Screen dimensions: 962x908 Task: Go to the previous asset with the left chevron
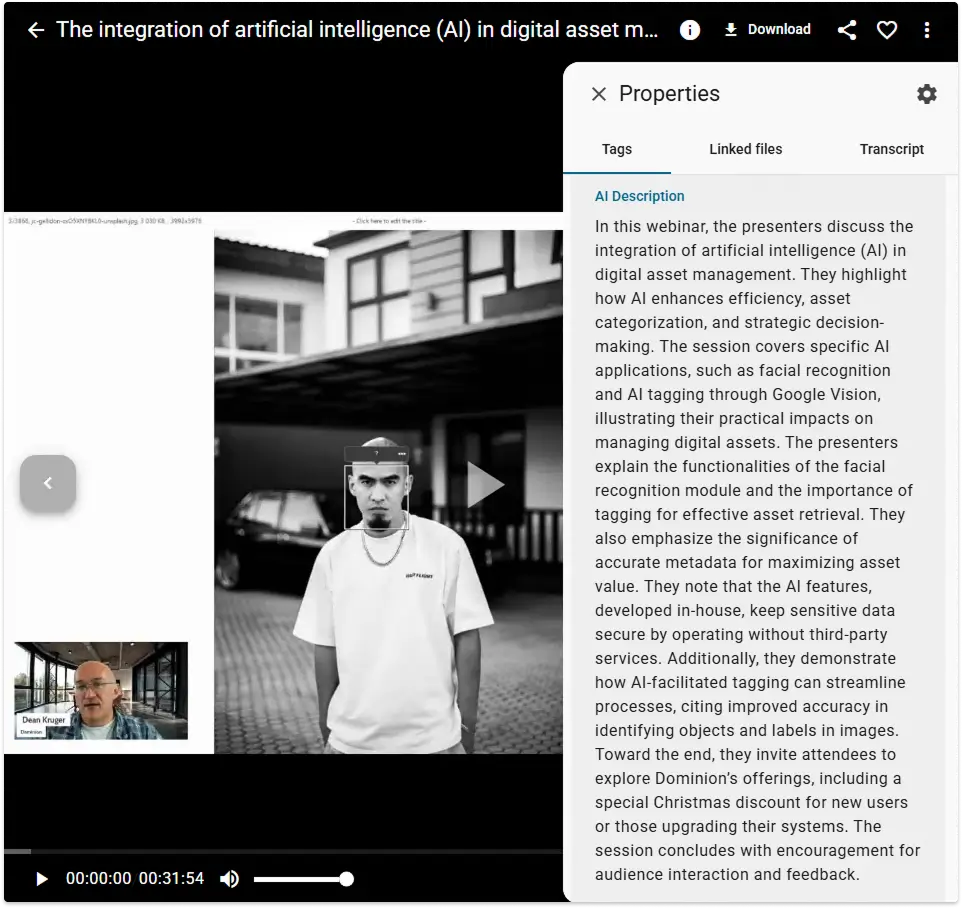click(48, 483)
